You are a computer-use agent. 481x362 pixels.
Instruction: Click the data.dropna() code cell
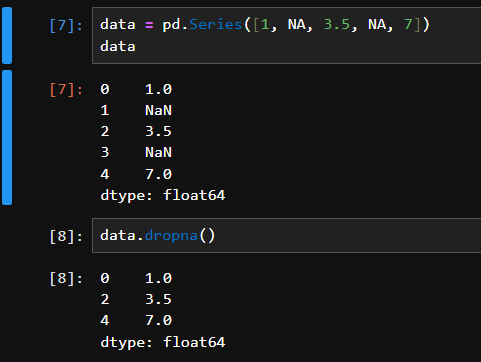pos(287,236)
